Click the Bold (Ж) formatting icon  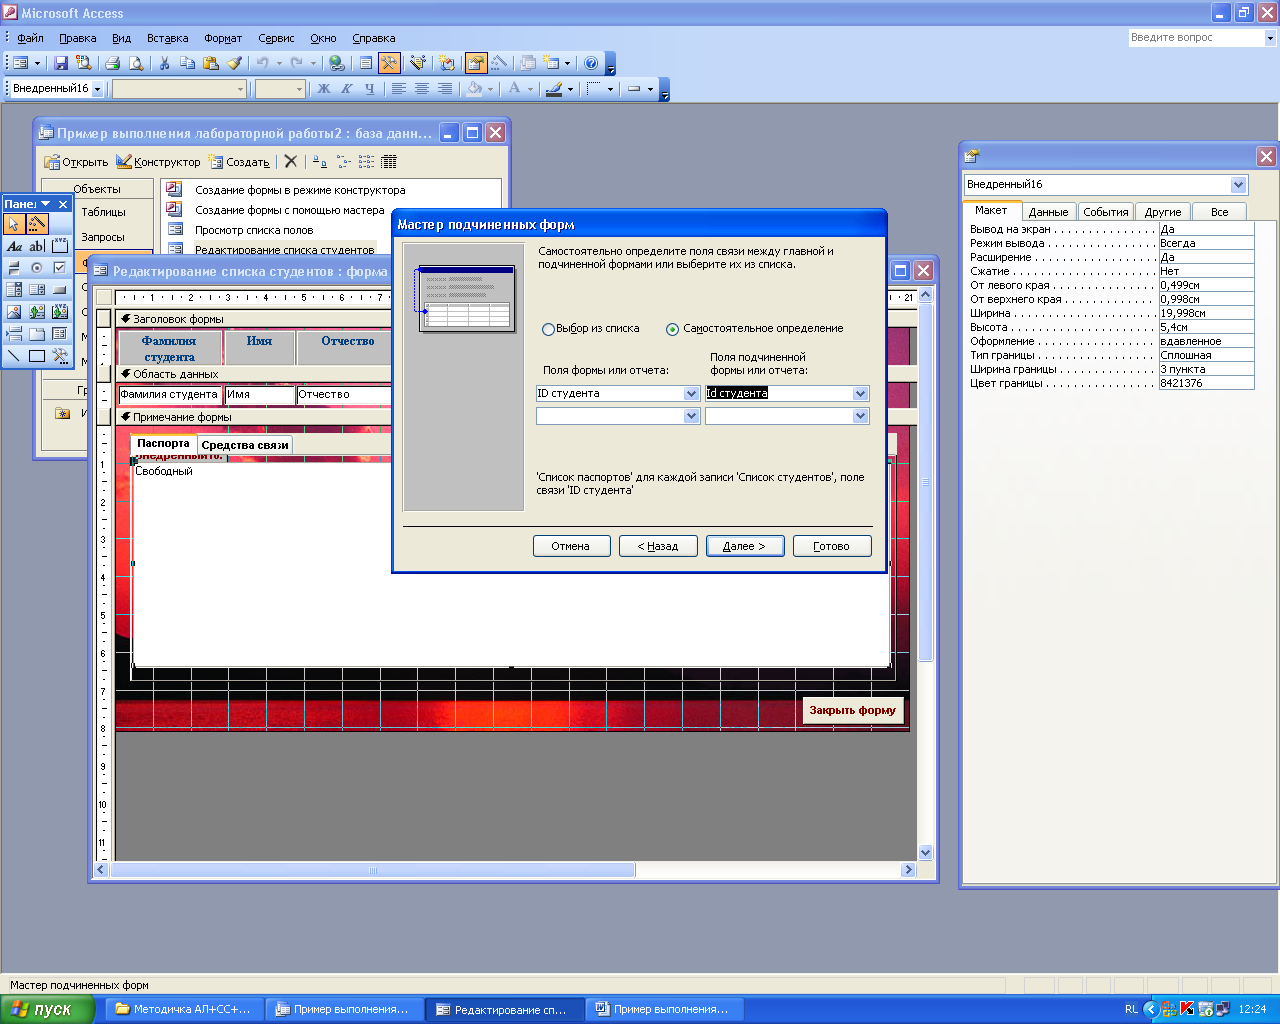point(324,89)
